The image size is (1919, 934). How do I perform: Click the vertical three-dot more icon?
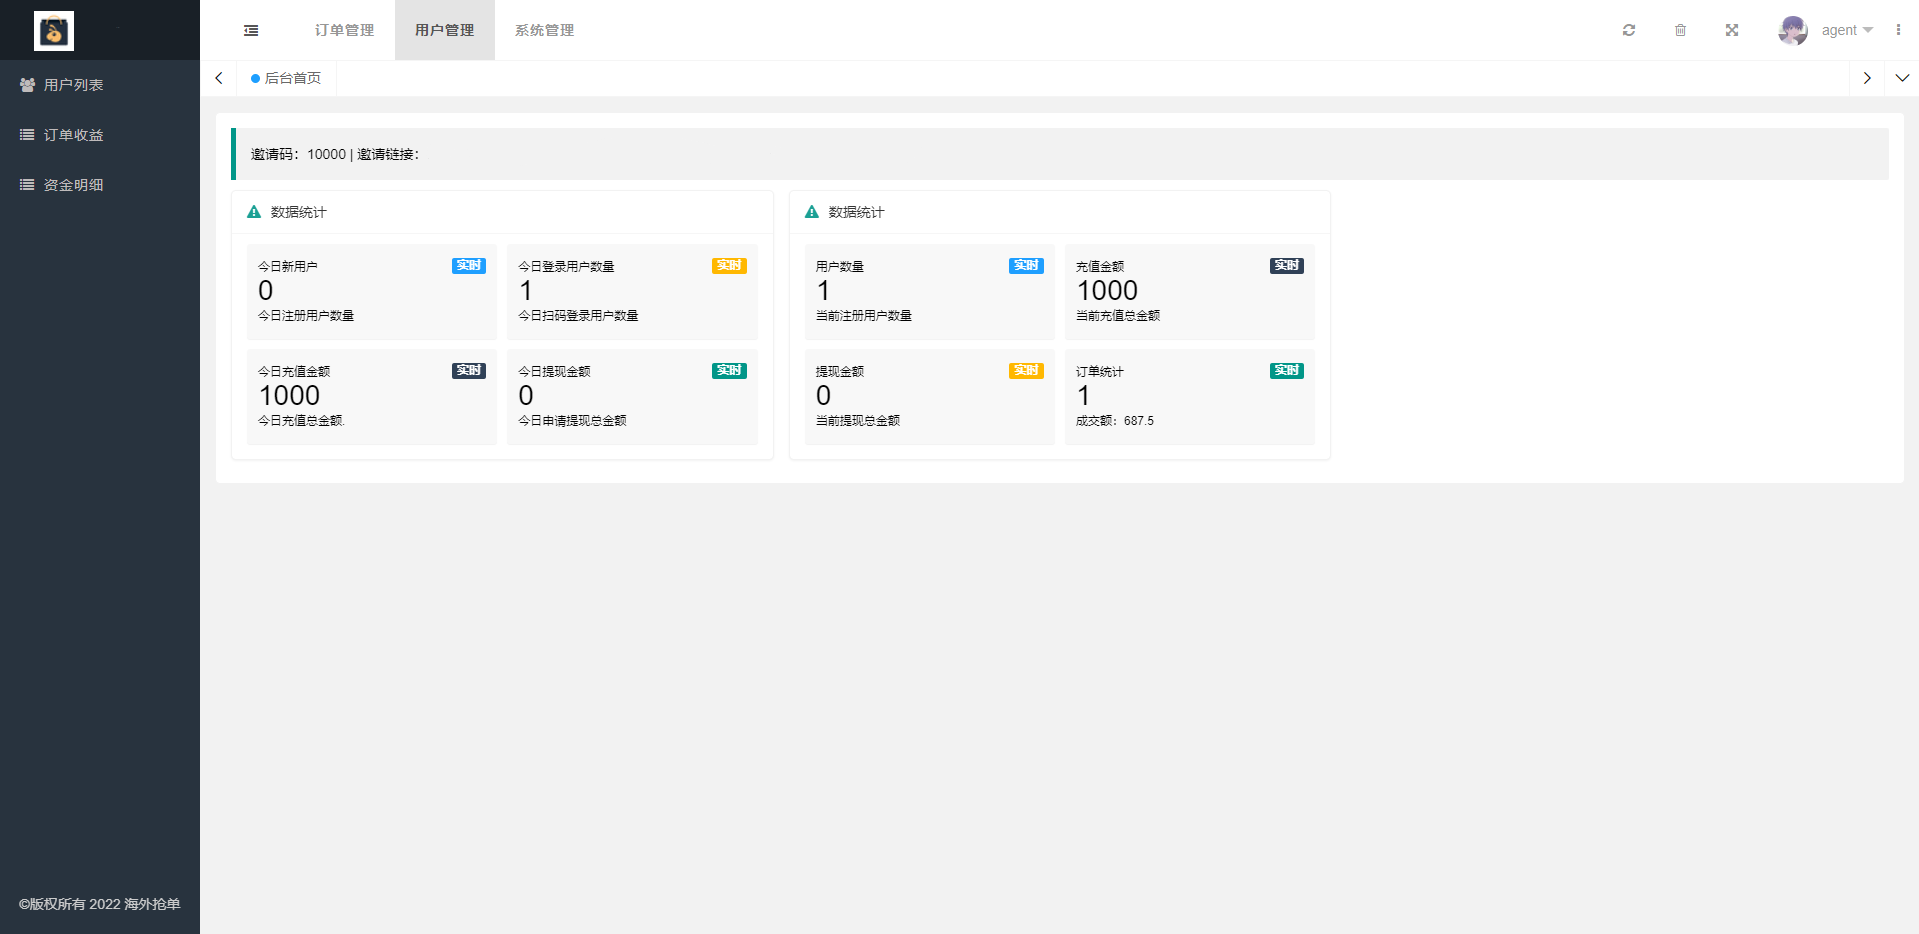tap(1898, 30)
